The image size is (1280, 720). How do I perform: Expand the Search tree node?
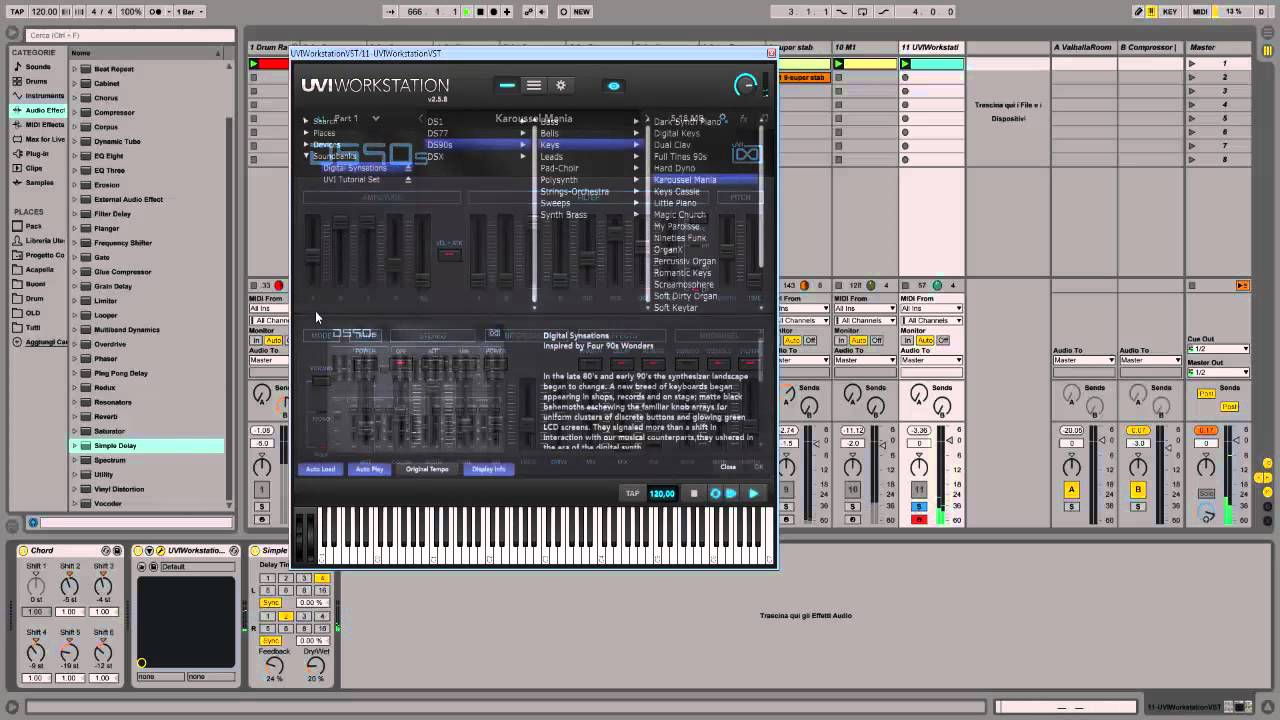(307, 121)
